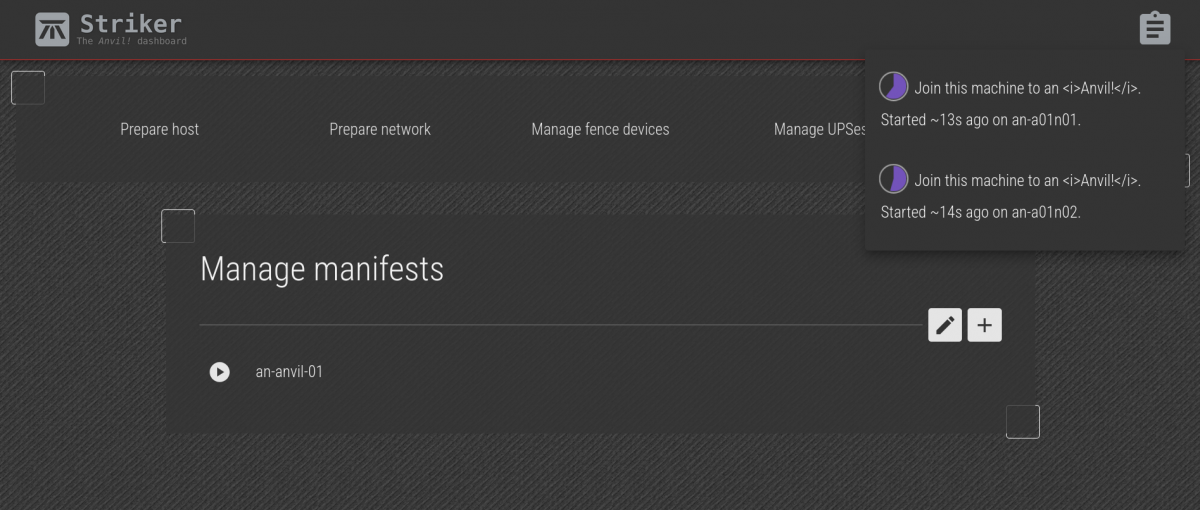Screen dimensions: 1200x510
Task: Click the Striker title text
Action: click(x=130, y=23)
